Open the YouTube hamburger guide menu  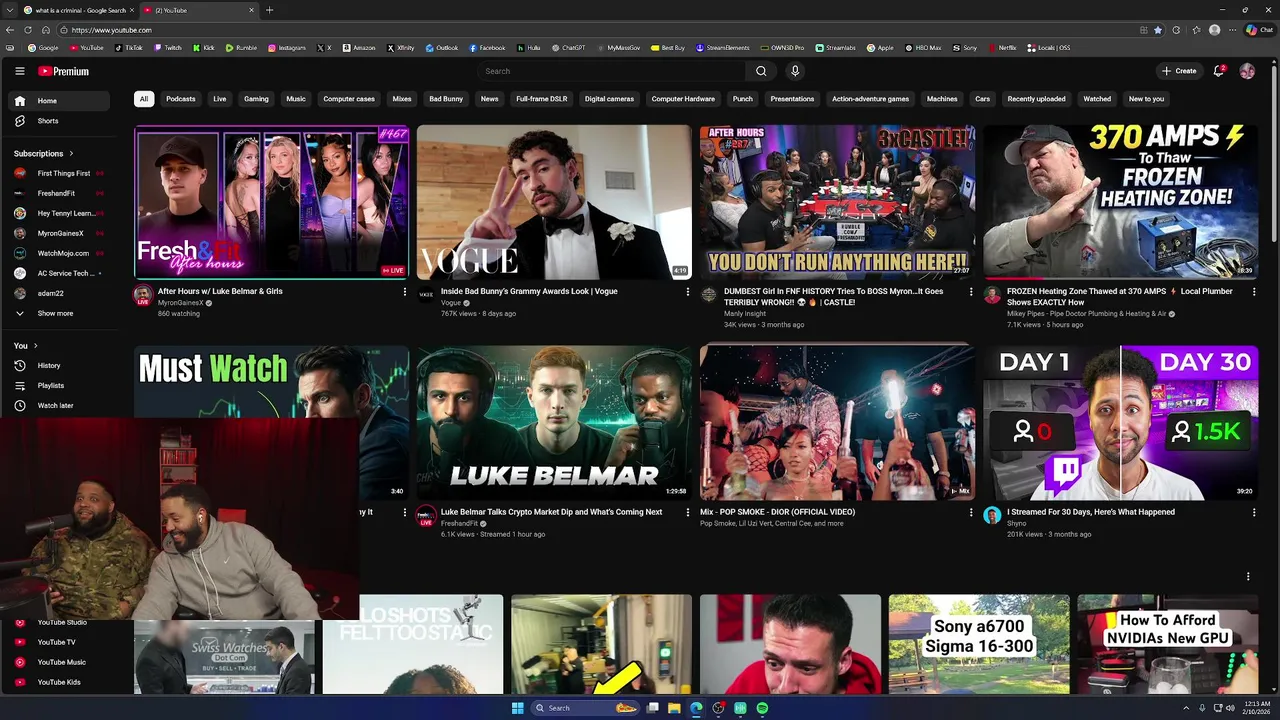[19, 71]
